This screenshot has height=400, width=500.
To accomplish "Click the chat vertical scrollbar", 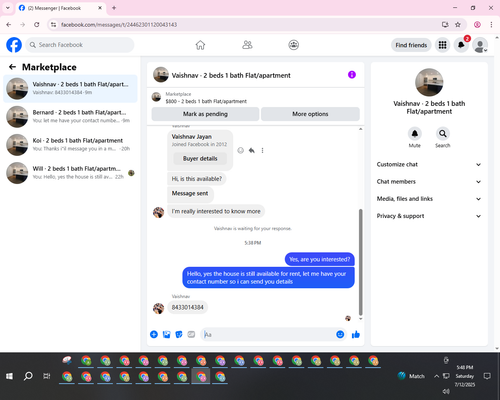I will click(x=360, y=262).
